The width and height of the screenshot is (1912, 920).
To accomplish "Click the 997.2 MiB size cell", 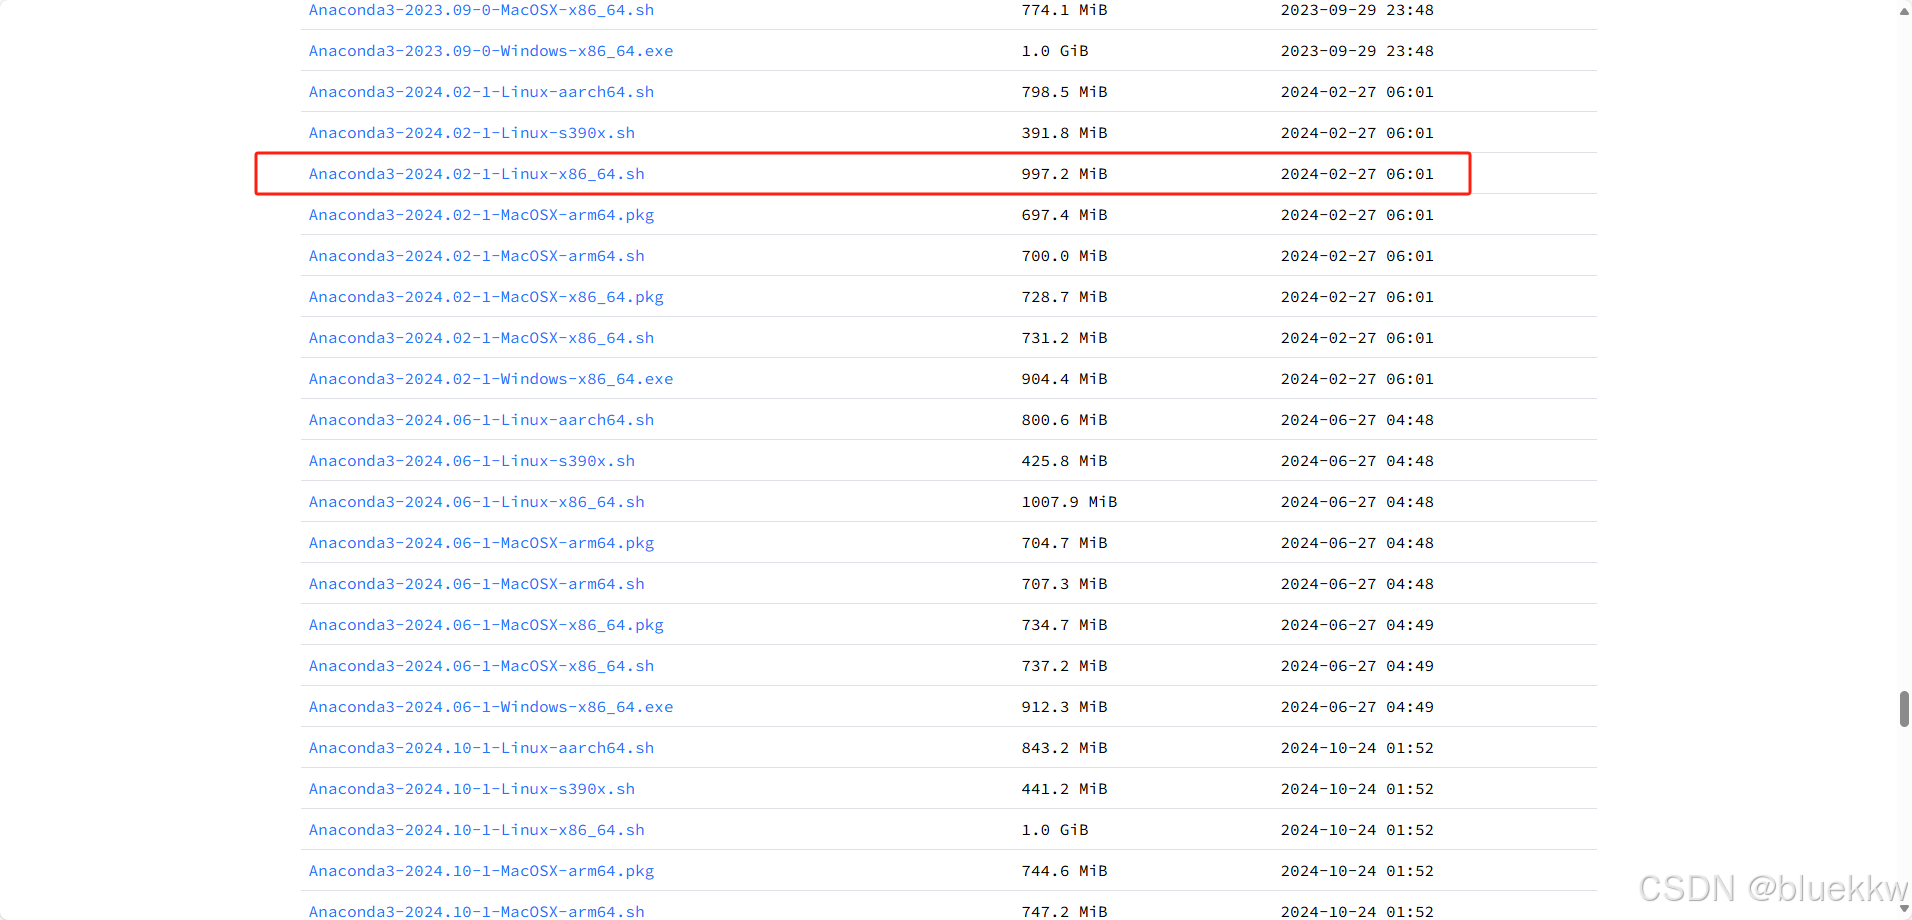I will pyautogui.click(x=1064, y=174).
